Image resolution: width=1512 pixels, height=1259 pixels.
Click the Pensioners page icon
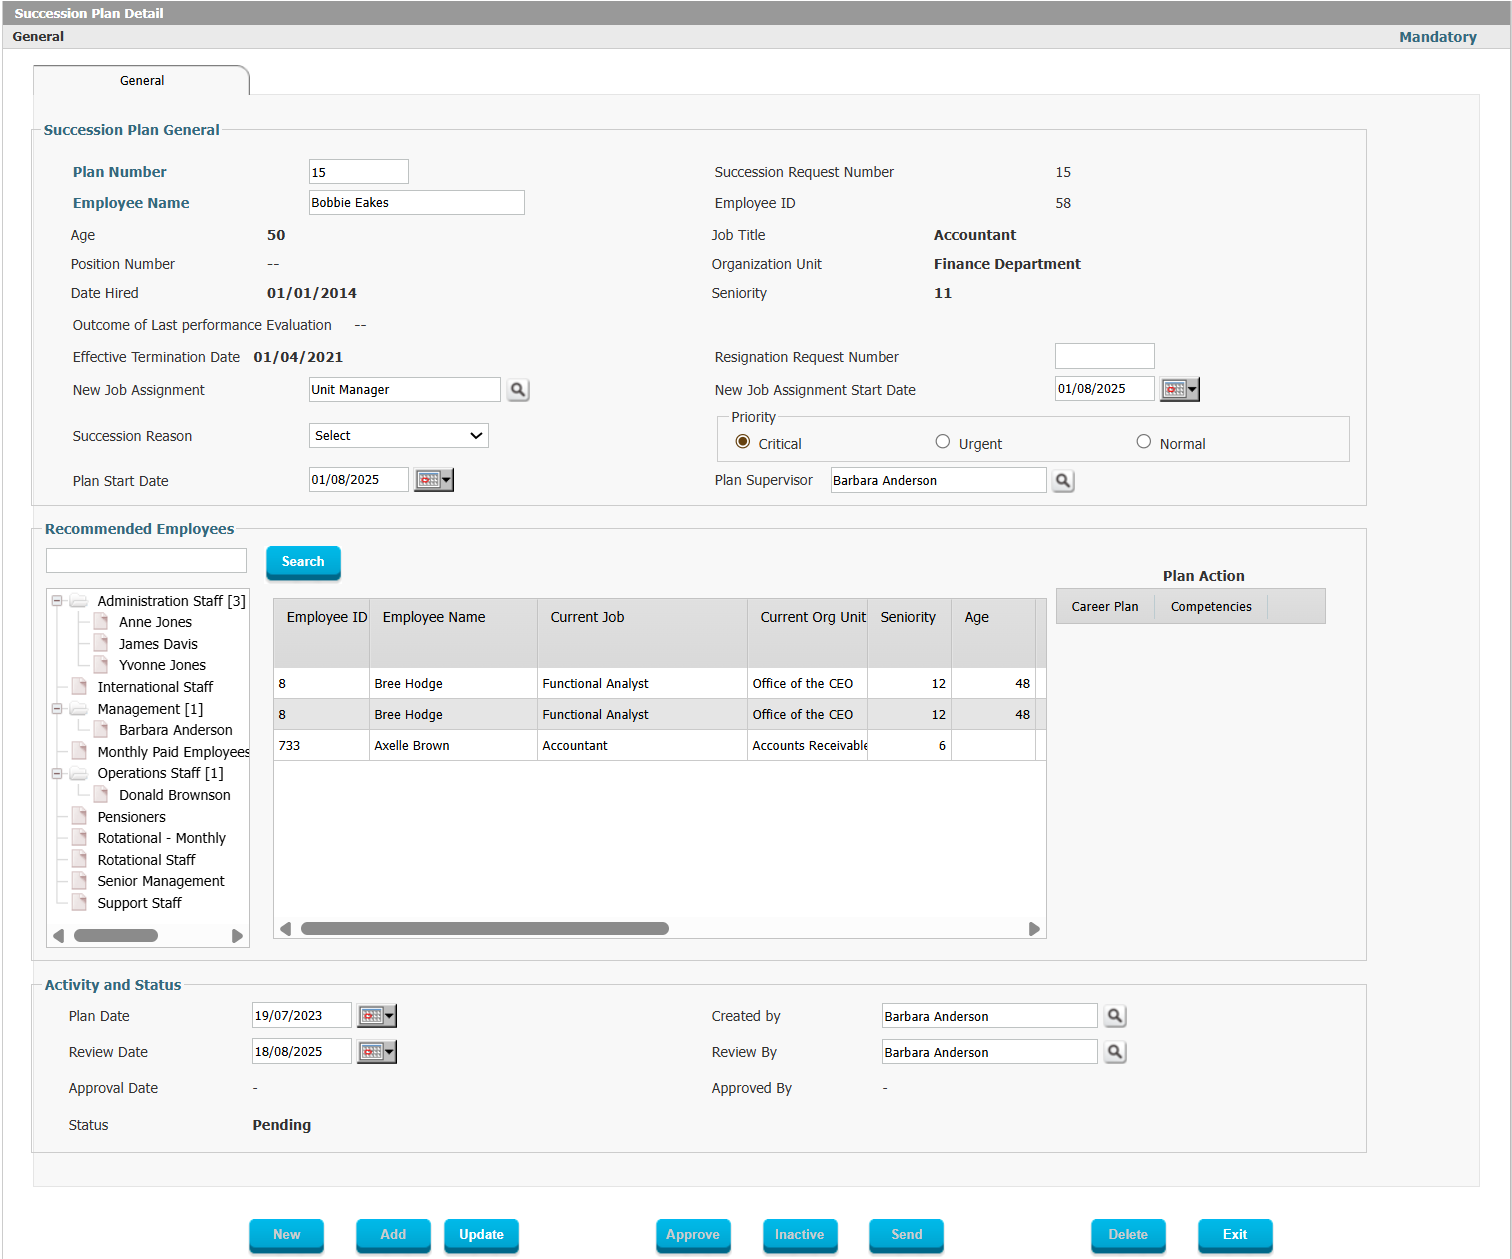coord(79,816)
